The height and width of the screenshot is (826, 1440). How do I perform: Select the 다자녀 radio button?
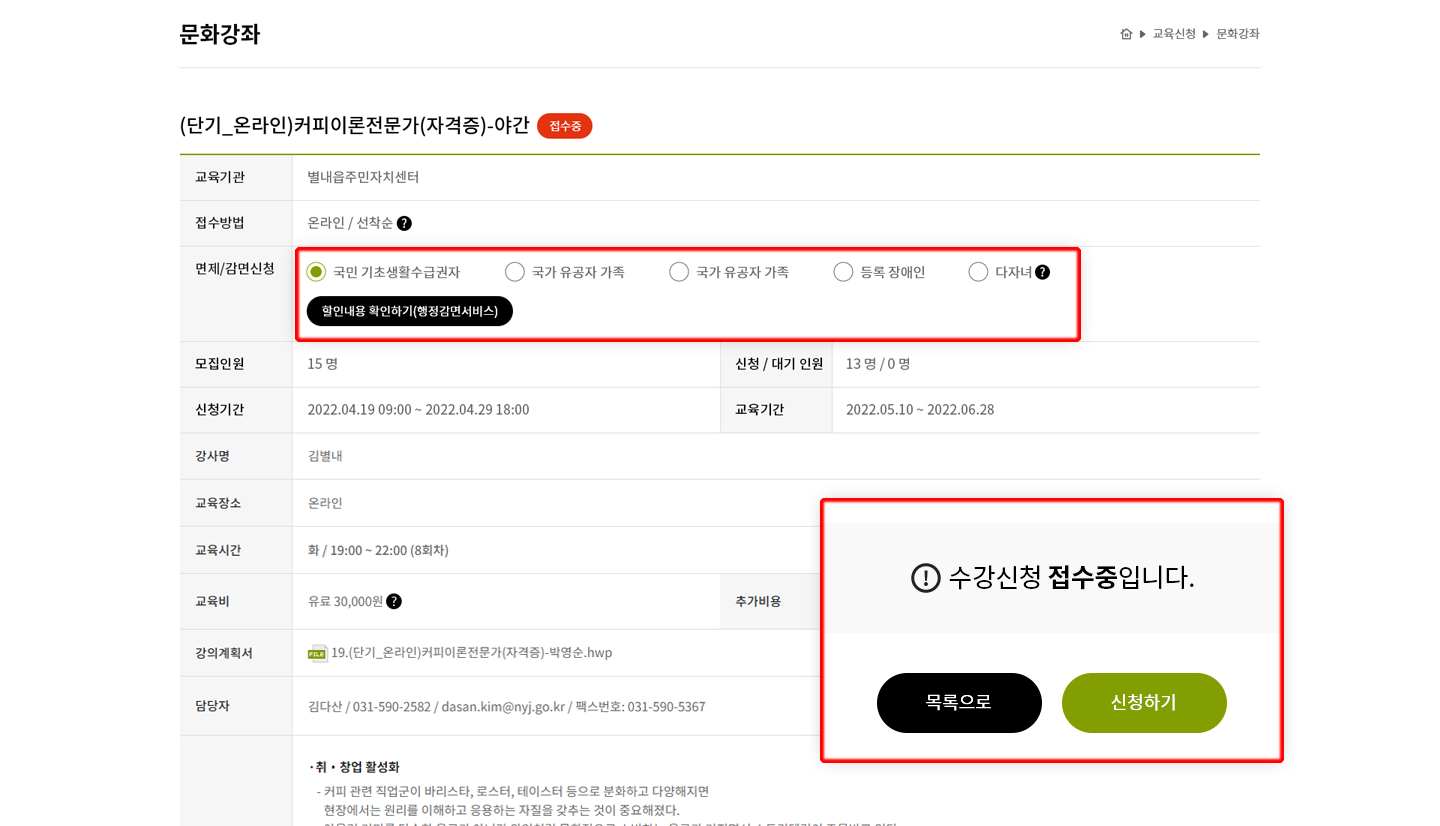[978, 272]
